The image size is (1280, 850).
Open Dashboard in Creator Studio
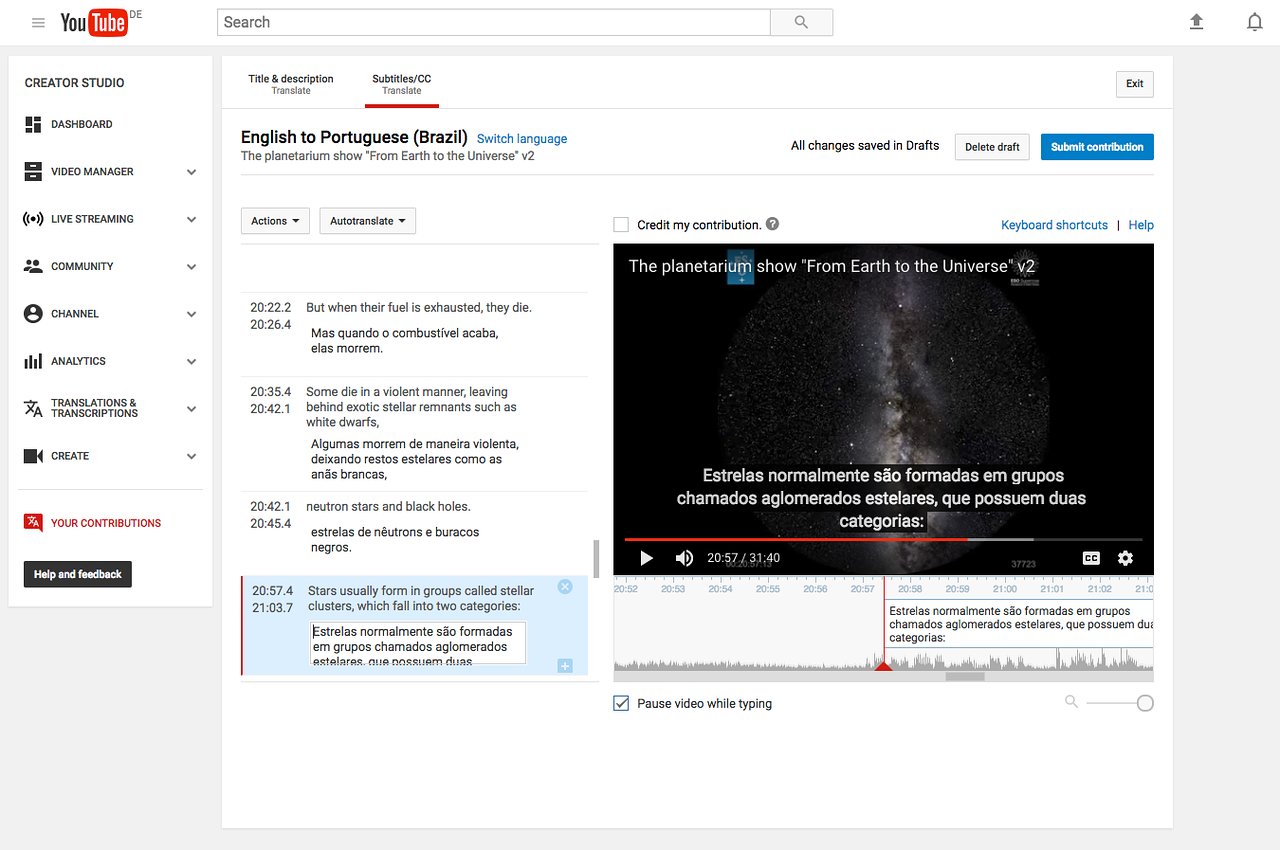[x=81, y=125]
